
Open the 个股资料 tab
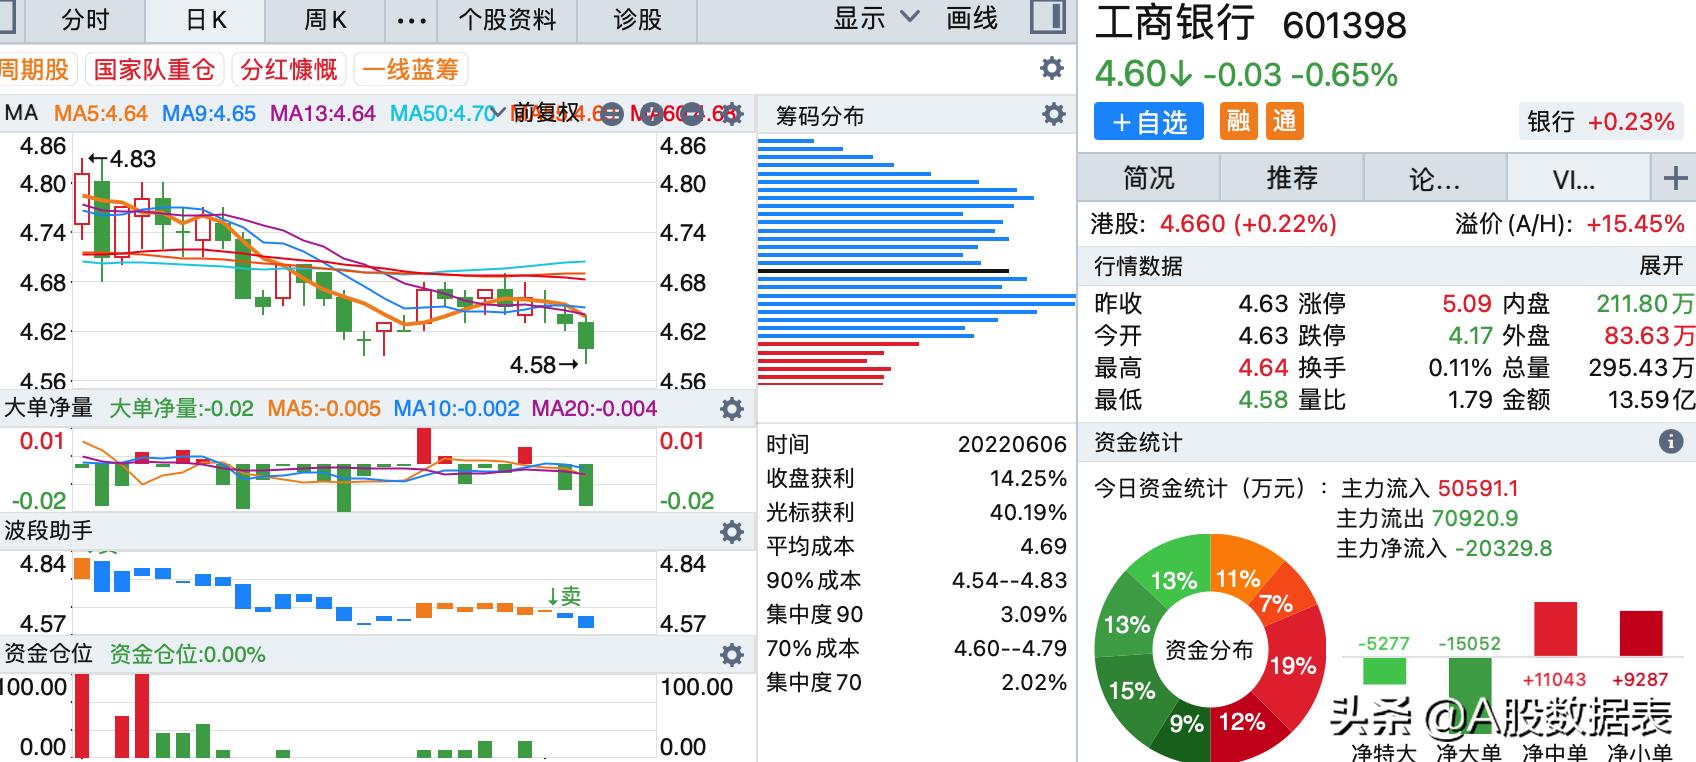(507, 19)
